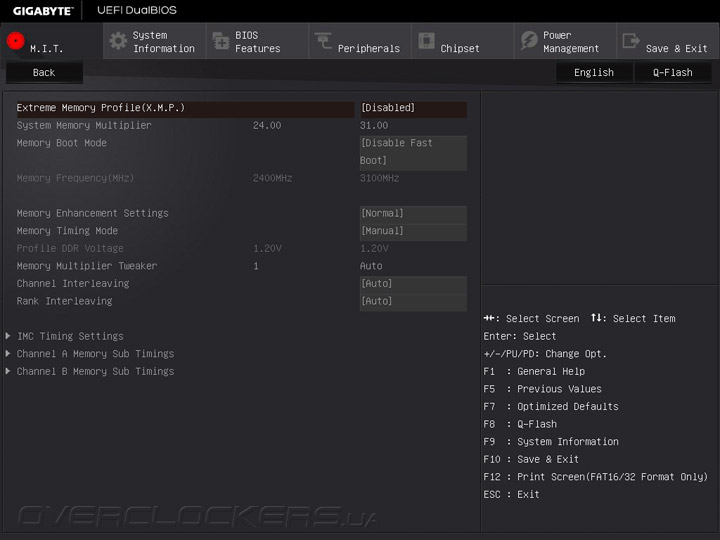Open the X.M.P. Disabled option box

pyautogui.click(x=413, y=108)
